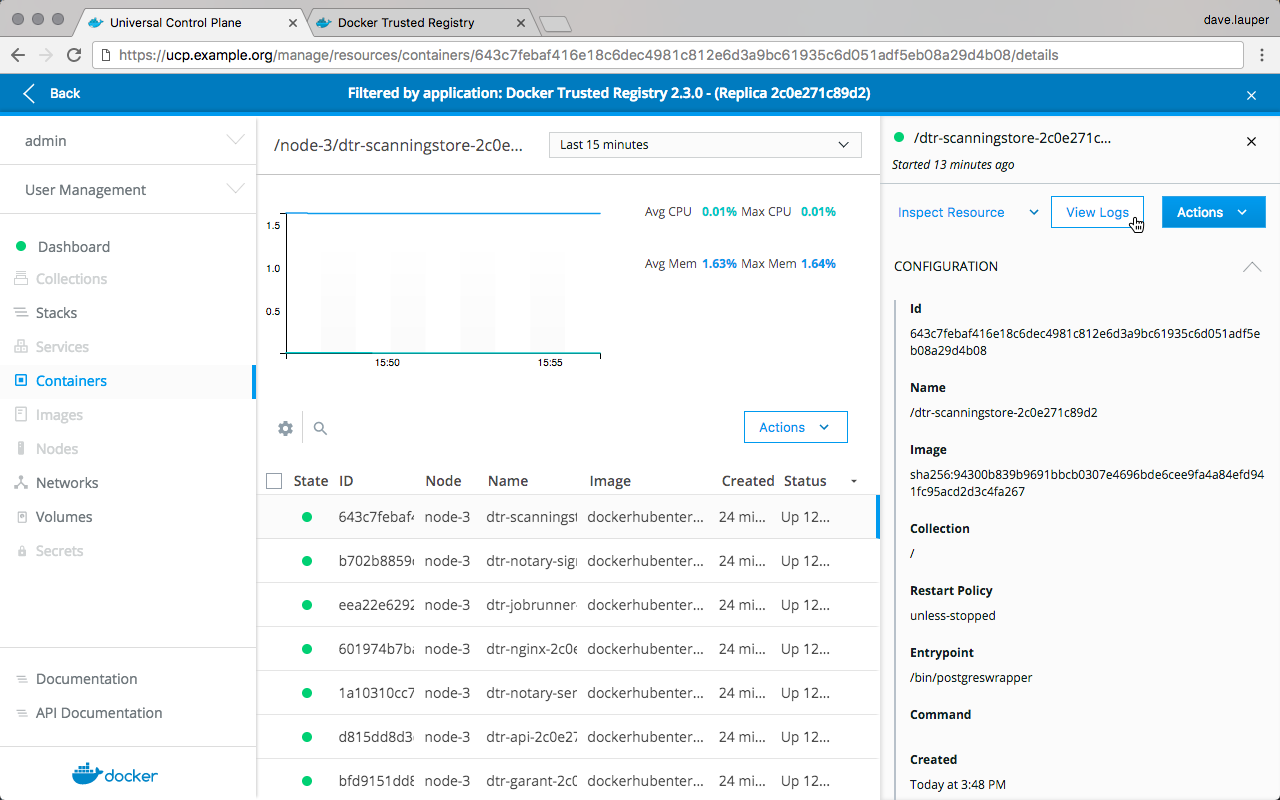The height and width of the screenshot is (800, 1280).
Task: Click the search magnifier icon
Action: (x=320, y=428)
